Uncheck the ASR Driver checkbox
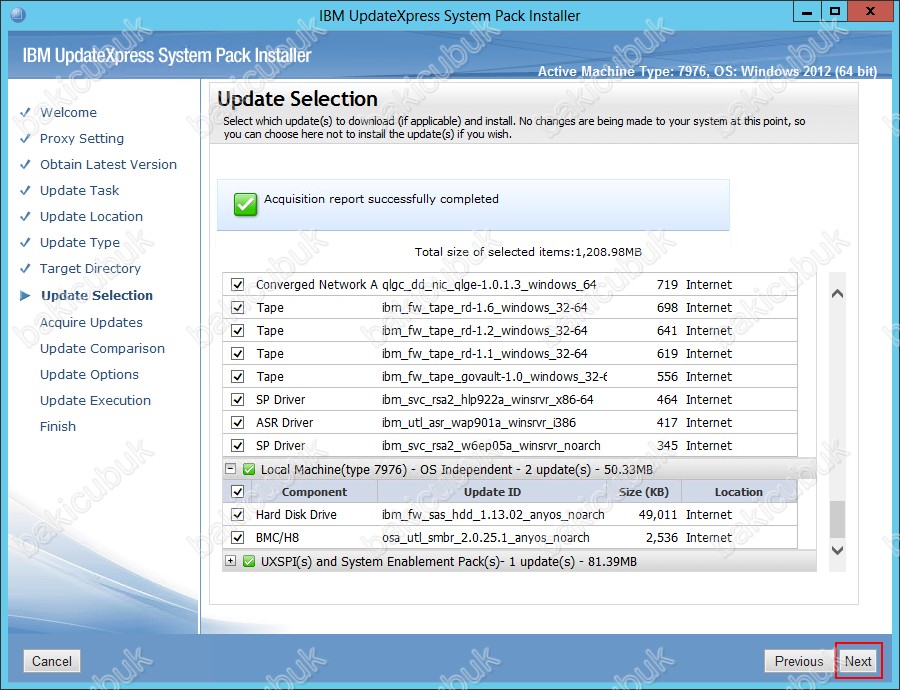This screenshot has width=900, height=690. pos(237,423)
